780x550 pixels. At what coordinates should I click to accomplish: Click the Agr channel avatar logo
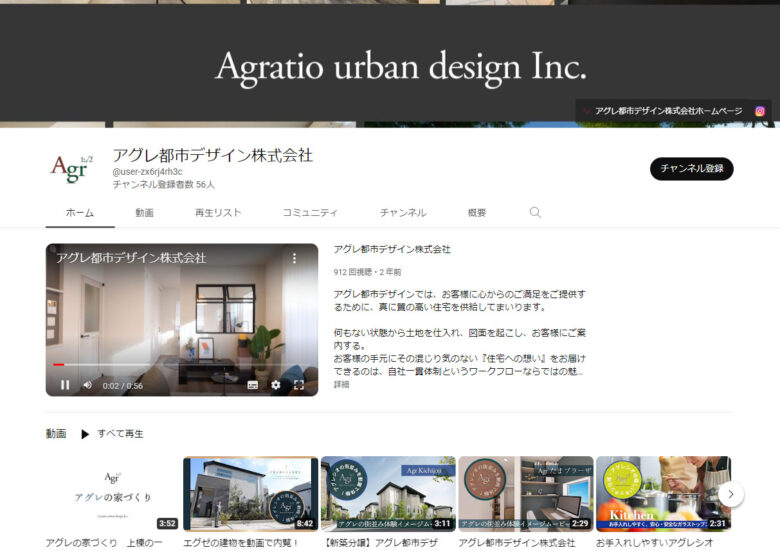coord(72,168)
